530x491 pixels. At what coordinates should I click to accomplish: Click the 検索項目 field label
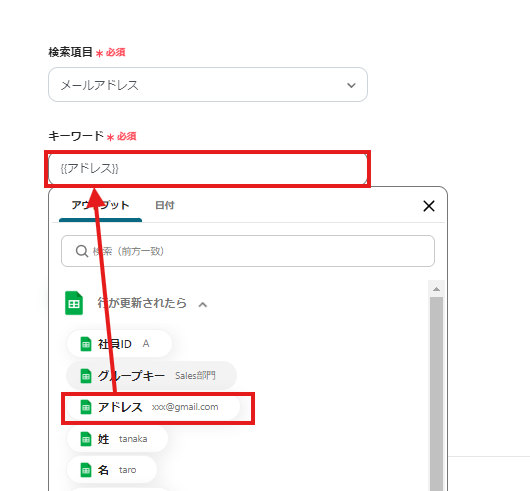click(70, 52)
